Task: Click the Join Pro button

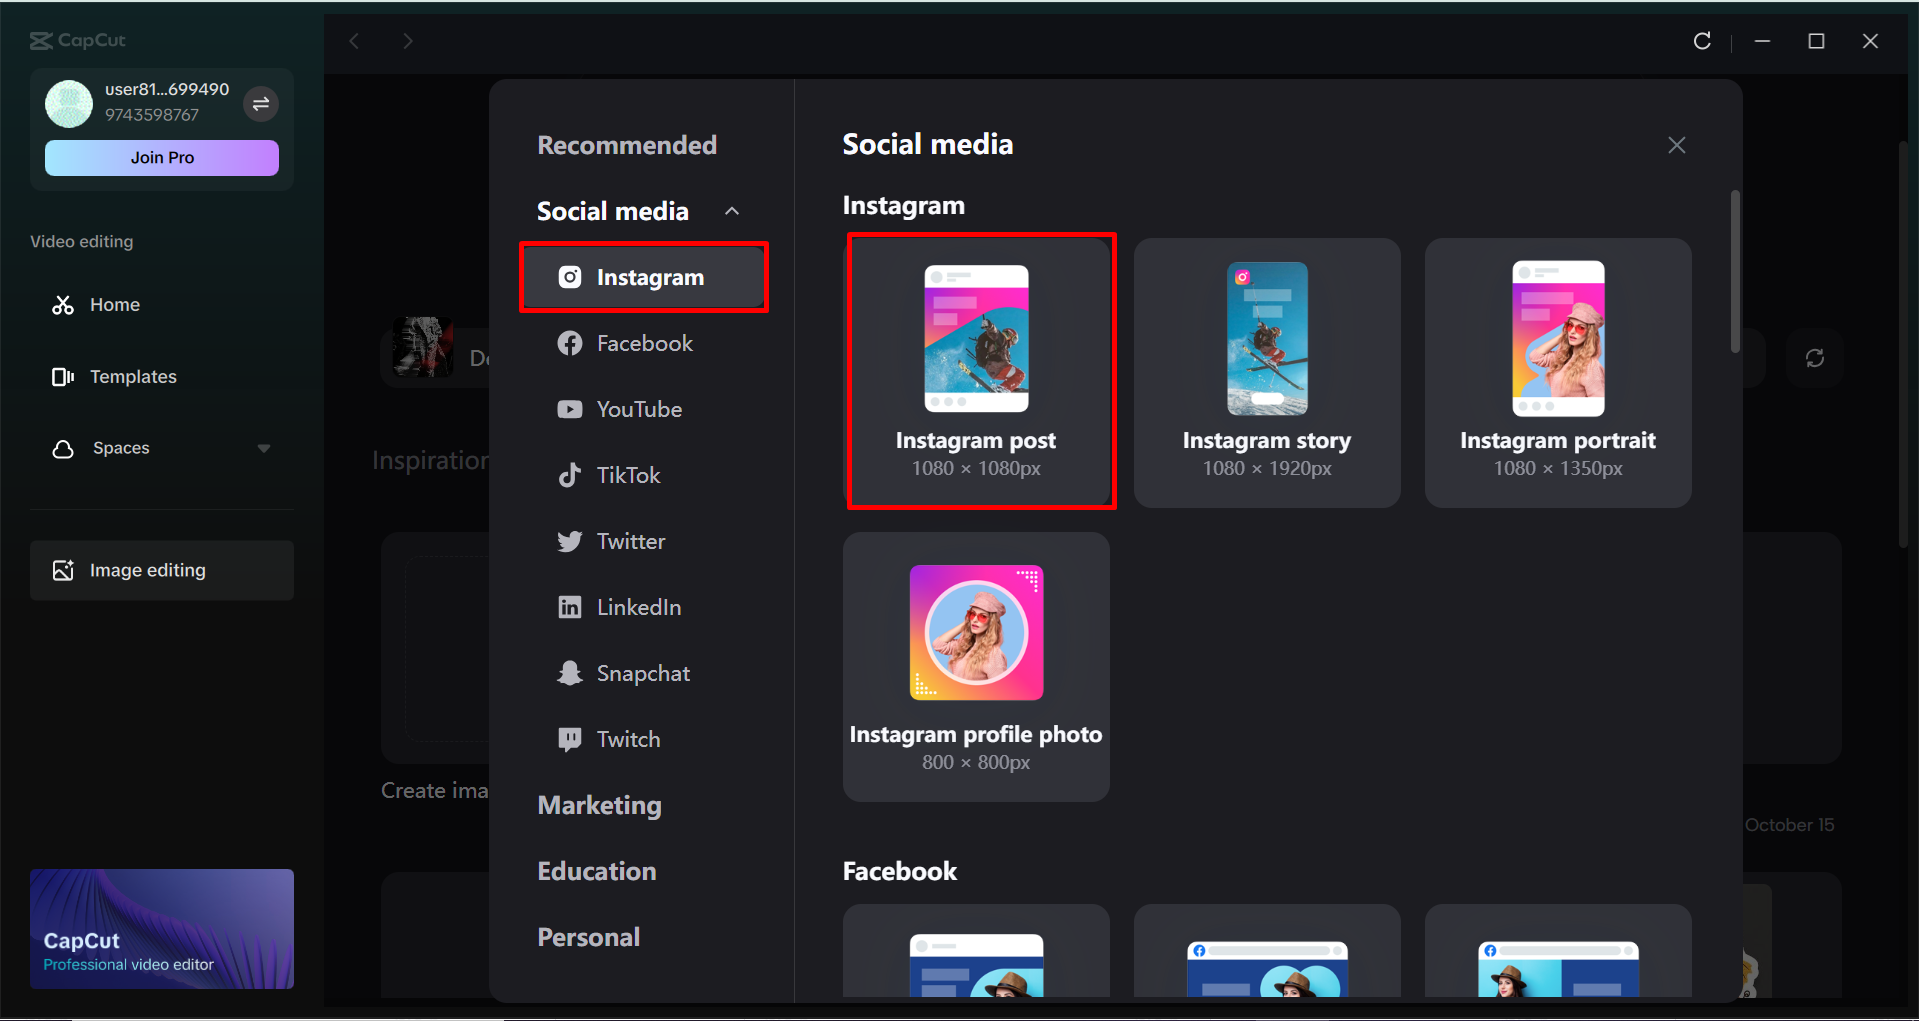Action: coord(161,157)
